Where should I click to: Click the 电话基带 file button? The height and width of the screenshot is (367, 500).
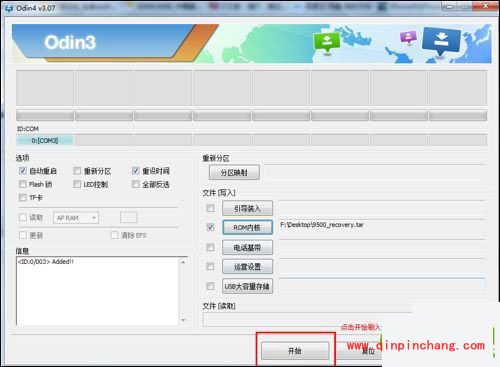[247, 247]
